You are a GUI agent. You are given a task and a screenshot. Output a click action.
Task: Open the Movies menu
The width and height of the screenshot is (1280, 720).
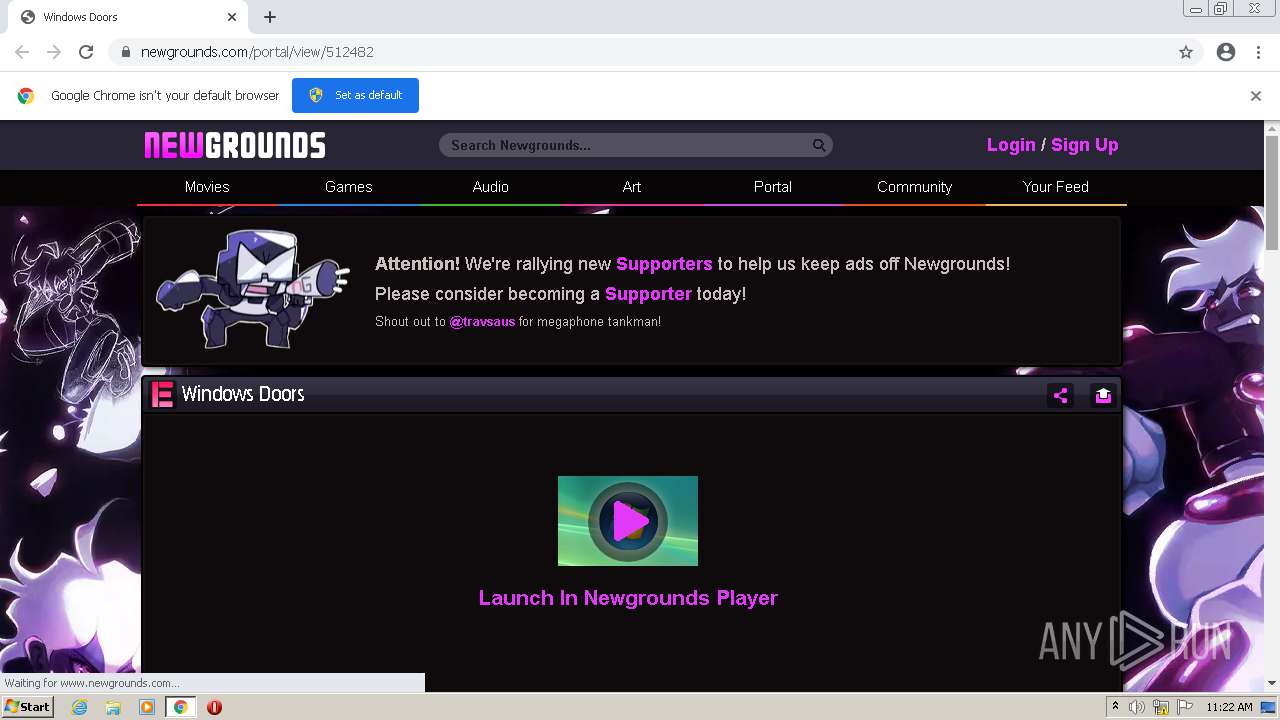coord(207,187)
